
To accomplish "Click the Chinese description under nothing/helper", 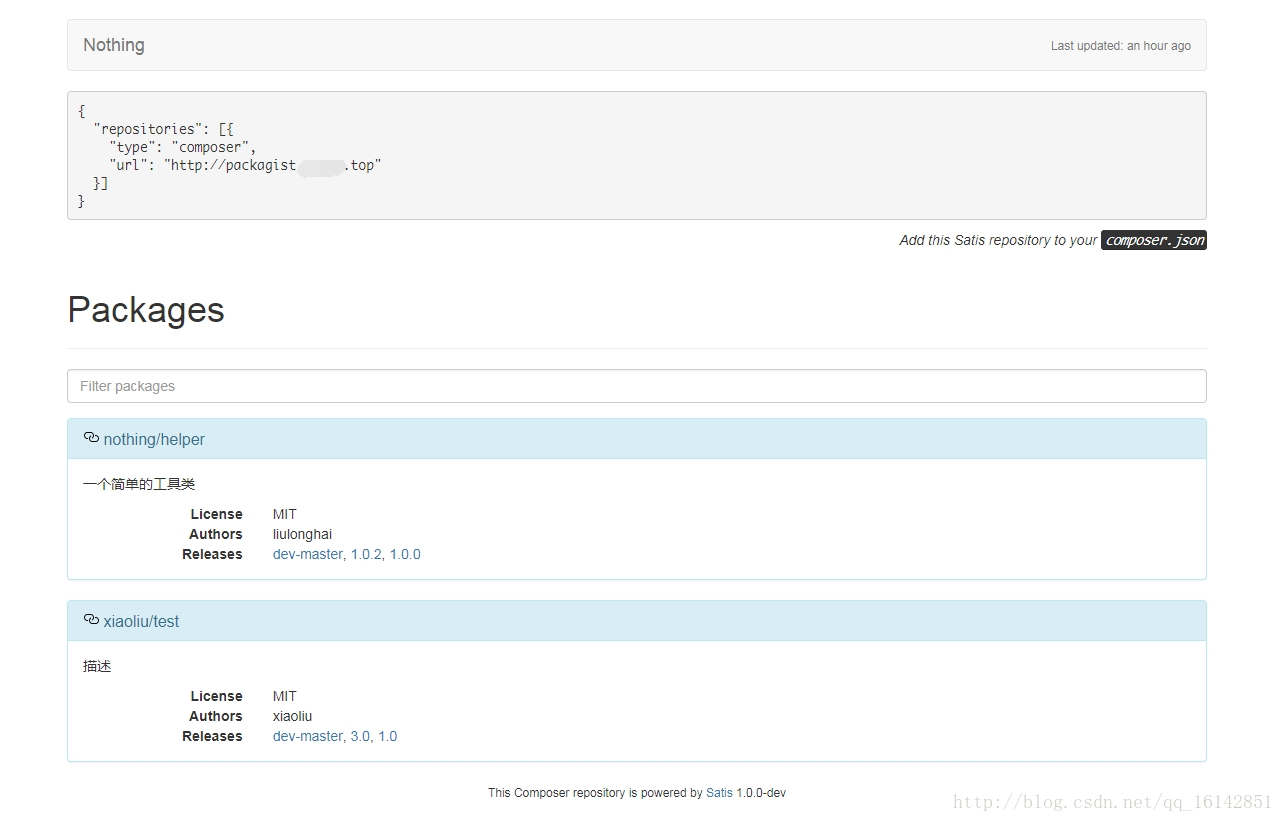I will [x=139, y=484].
